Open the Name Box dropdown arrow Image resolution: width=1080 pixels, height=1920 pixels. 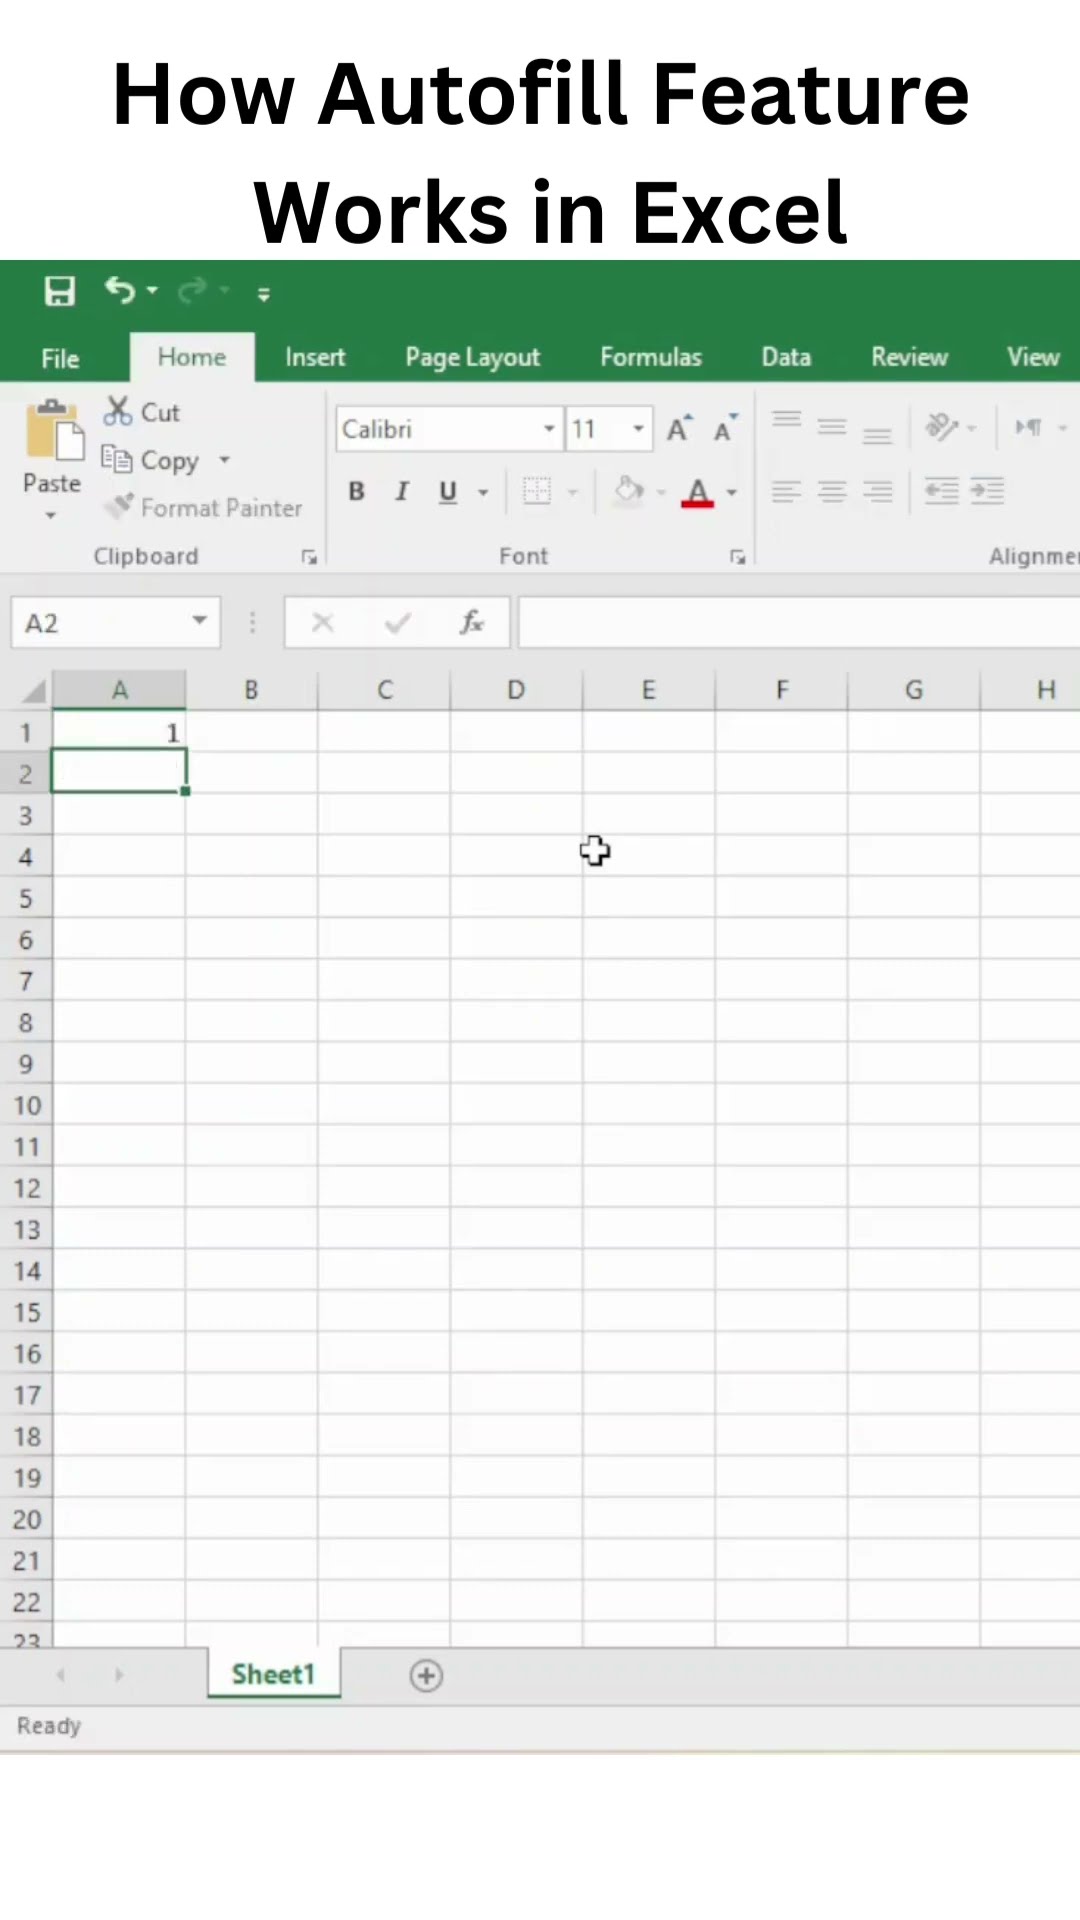200,621
